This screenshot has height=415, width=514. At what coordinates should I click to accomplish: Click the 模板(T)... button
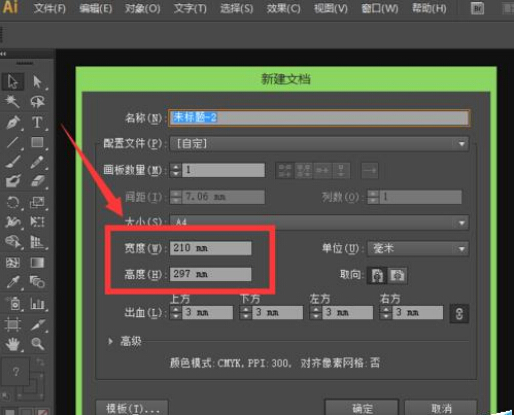click(x=132, y=408)
